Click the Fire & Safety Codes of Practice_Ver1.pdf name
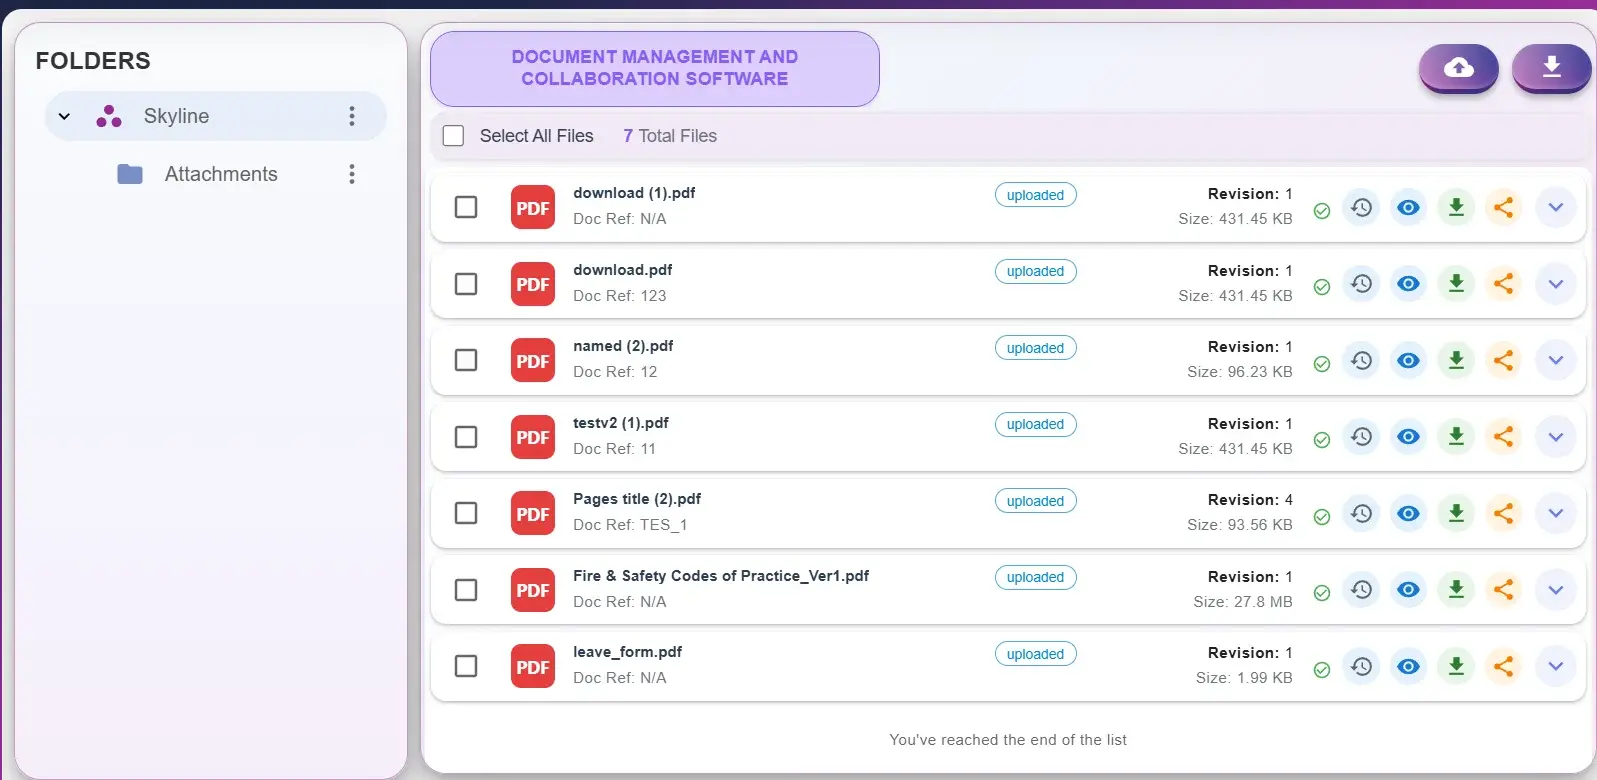This screenshot has height=780, width=1597. click(721, 576)
